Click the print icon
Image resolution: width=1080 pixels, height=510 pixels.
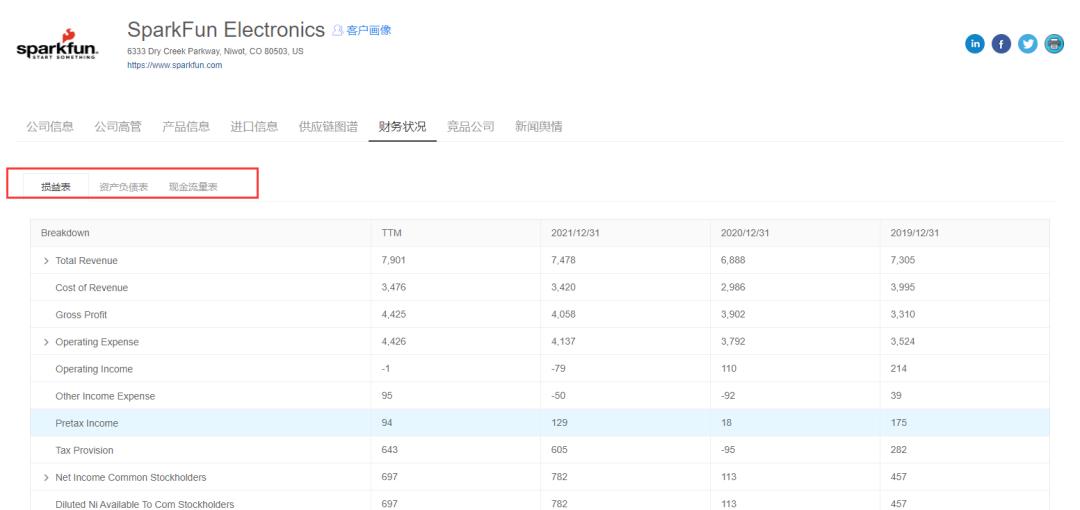1054,43
